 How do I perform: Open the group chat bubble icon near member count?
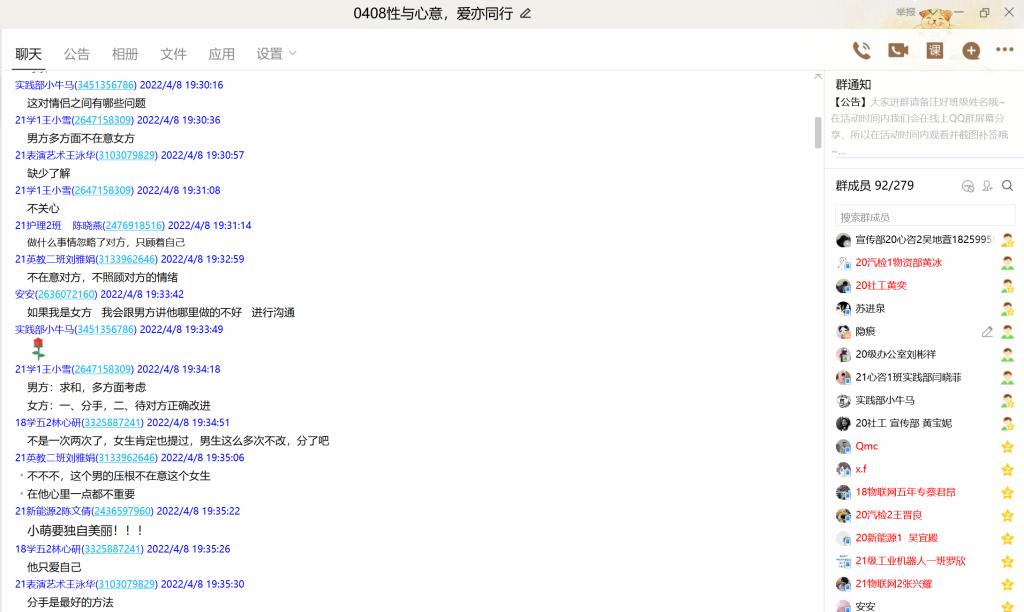967,186
